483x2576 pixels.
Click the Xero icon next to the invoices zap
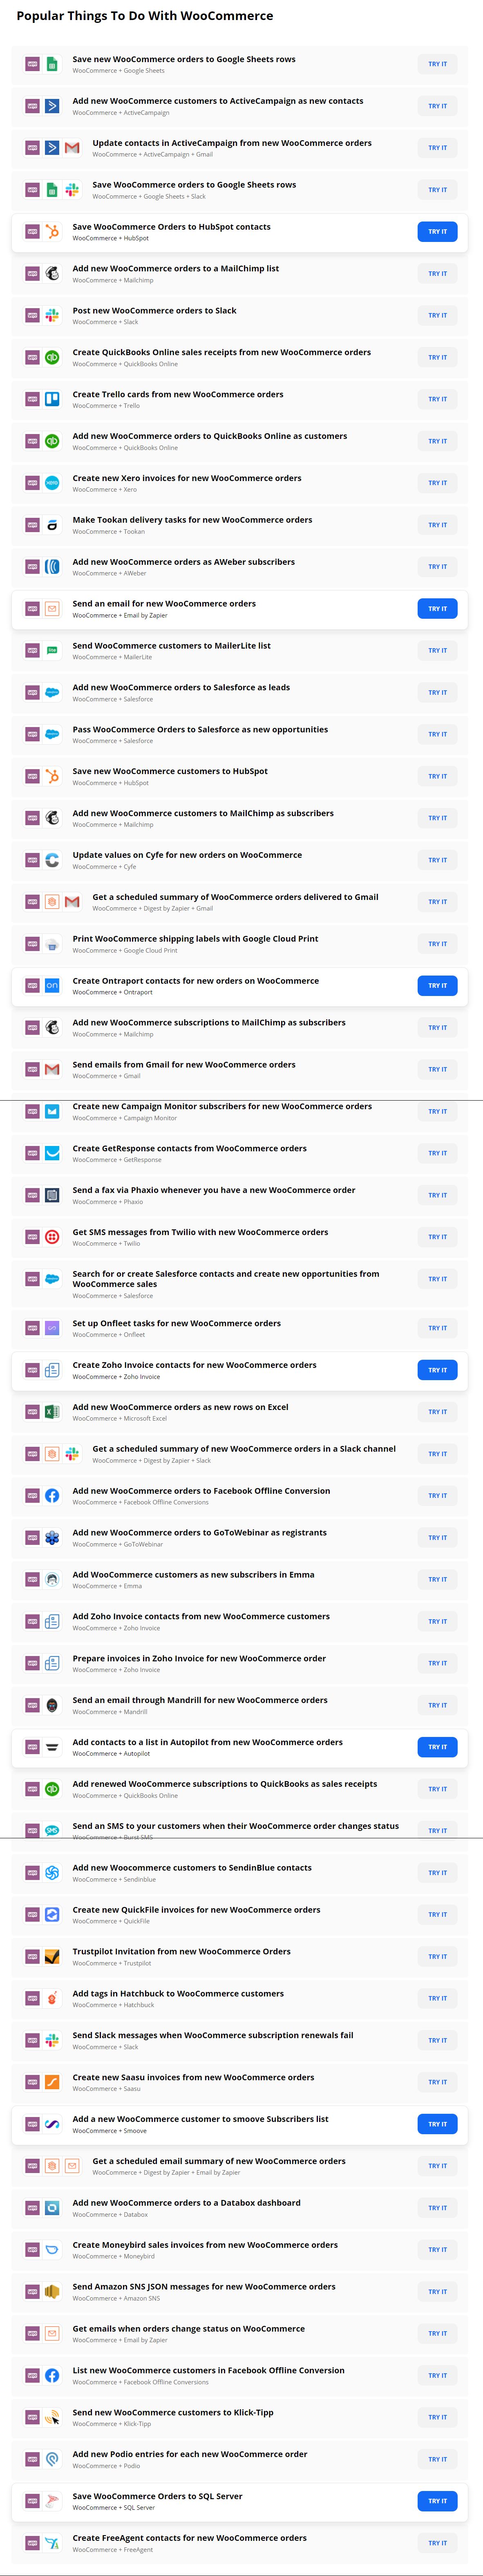pos(52,483)
